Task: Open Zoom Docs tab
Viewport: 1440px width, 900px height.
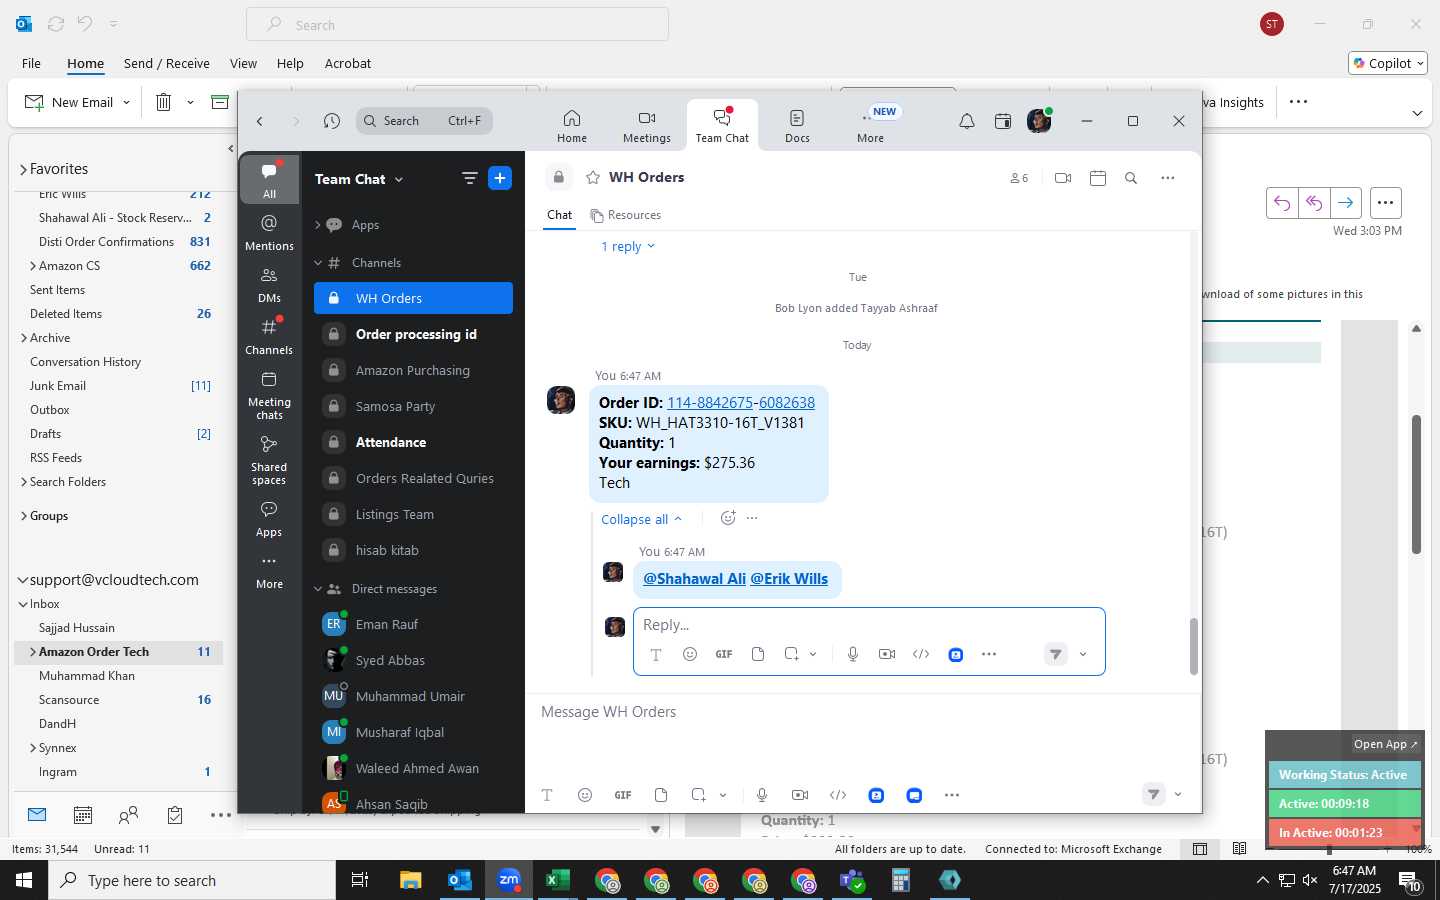Action: 797,126
